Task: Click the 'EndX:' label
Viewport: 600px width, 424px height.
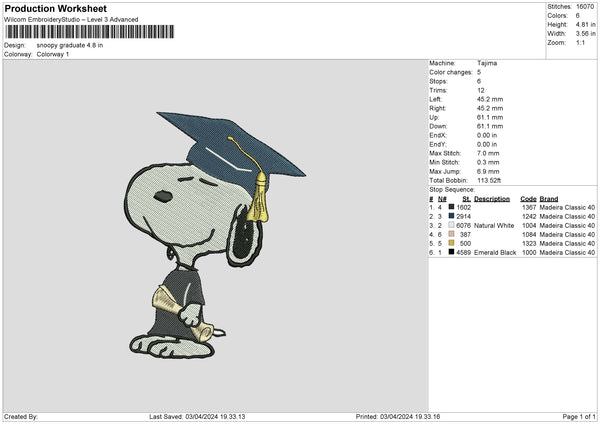Action: pos(438,135)
